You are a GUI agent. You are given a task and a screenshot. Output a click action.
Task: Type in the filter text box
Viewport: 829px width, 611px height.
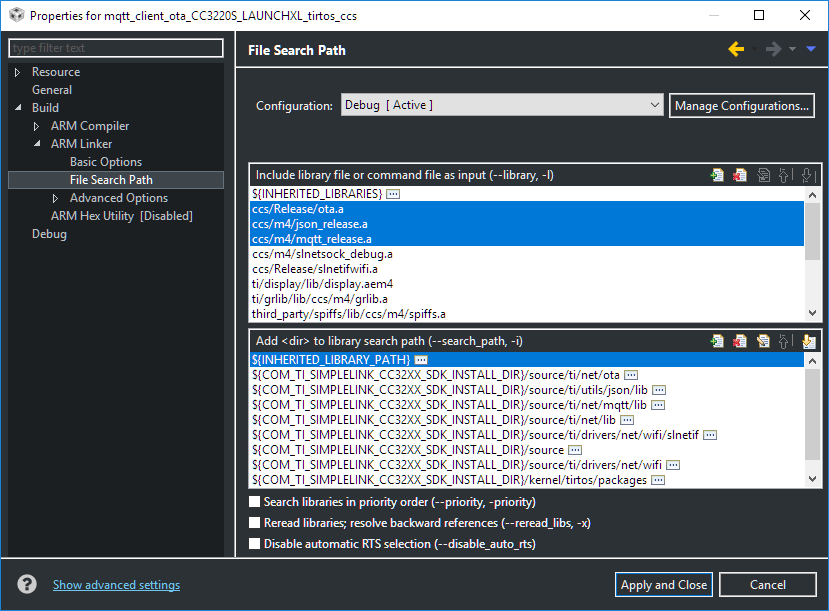tap(115, 47)
